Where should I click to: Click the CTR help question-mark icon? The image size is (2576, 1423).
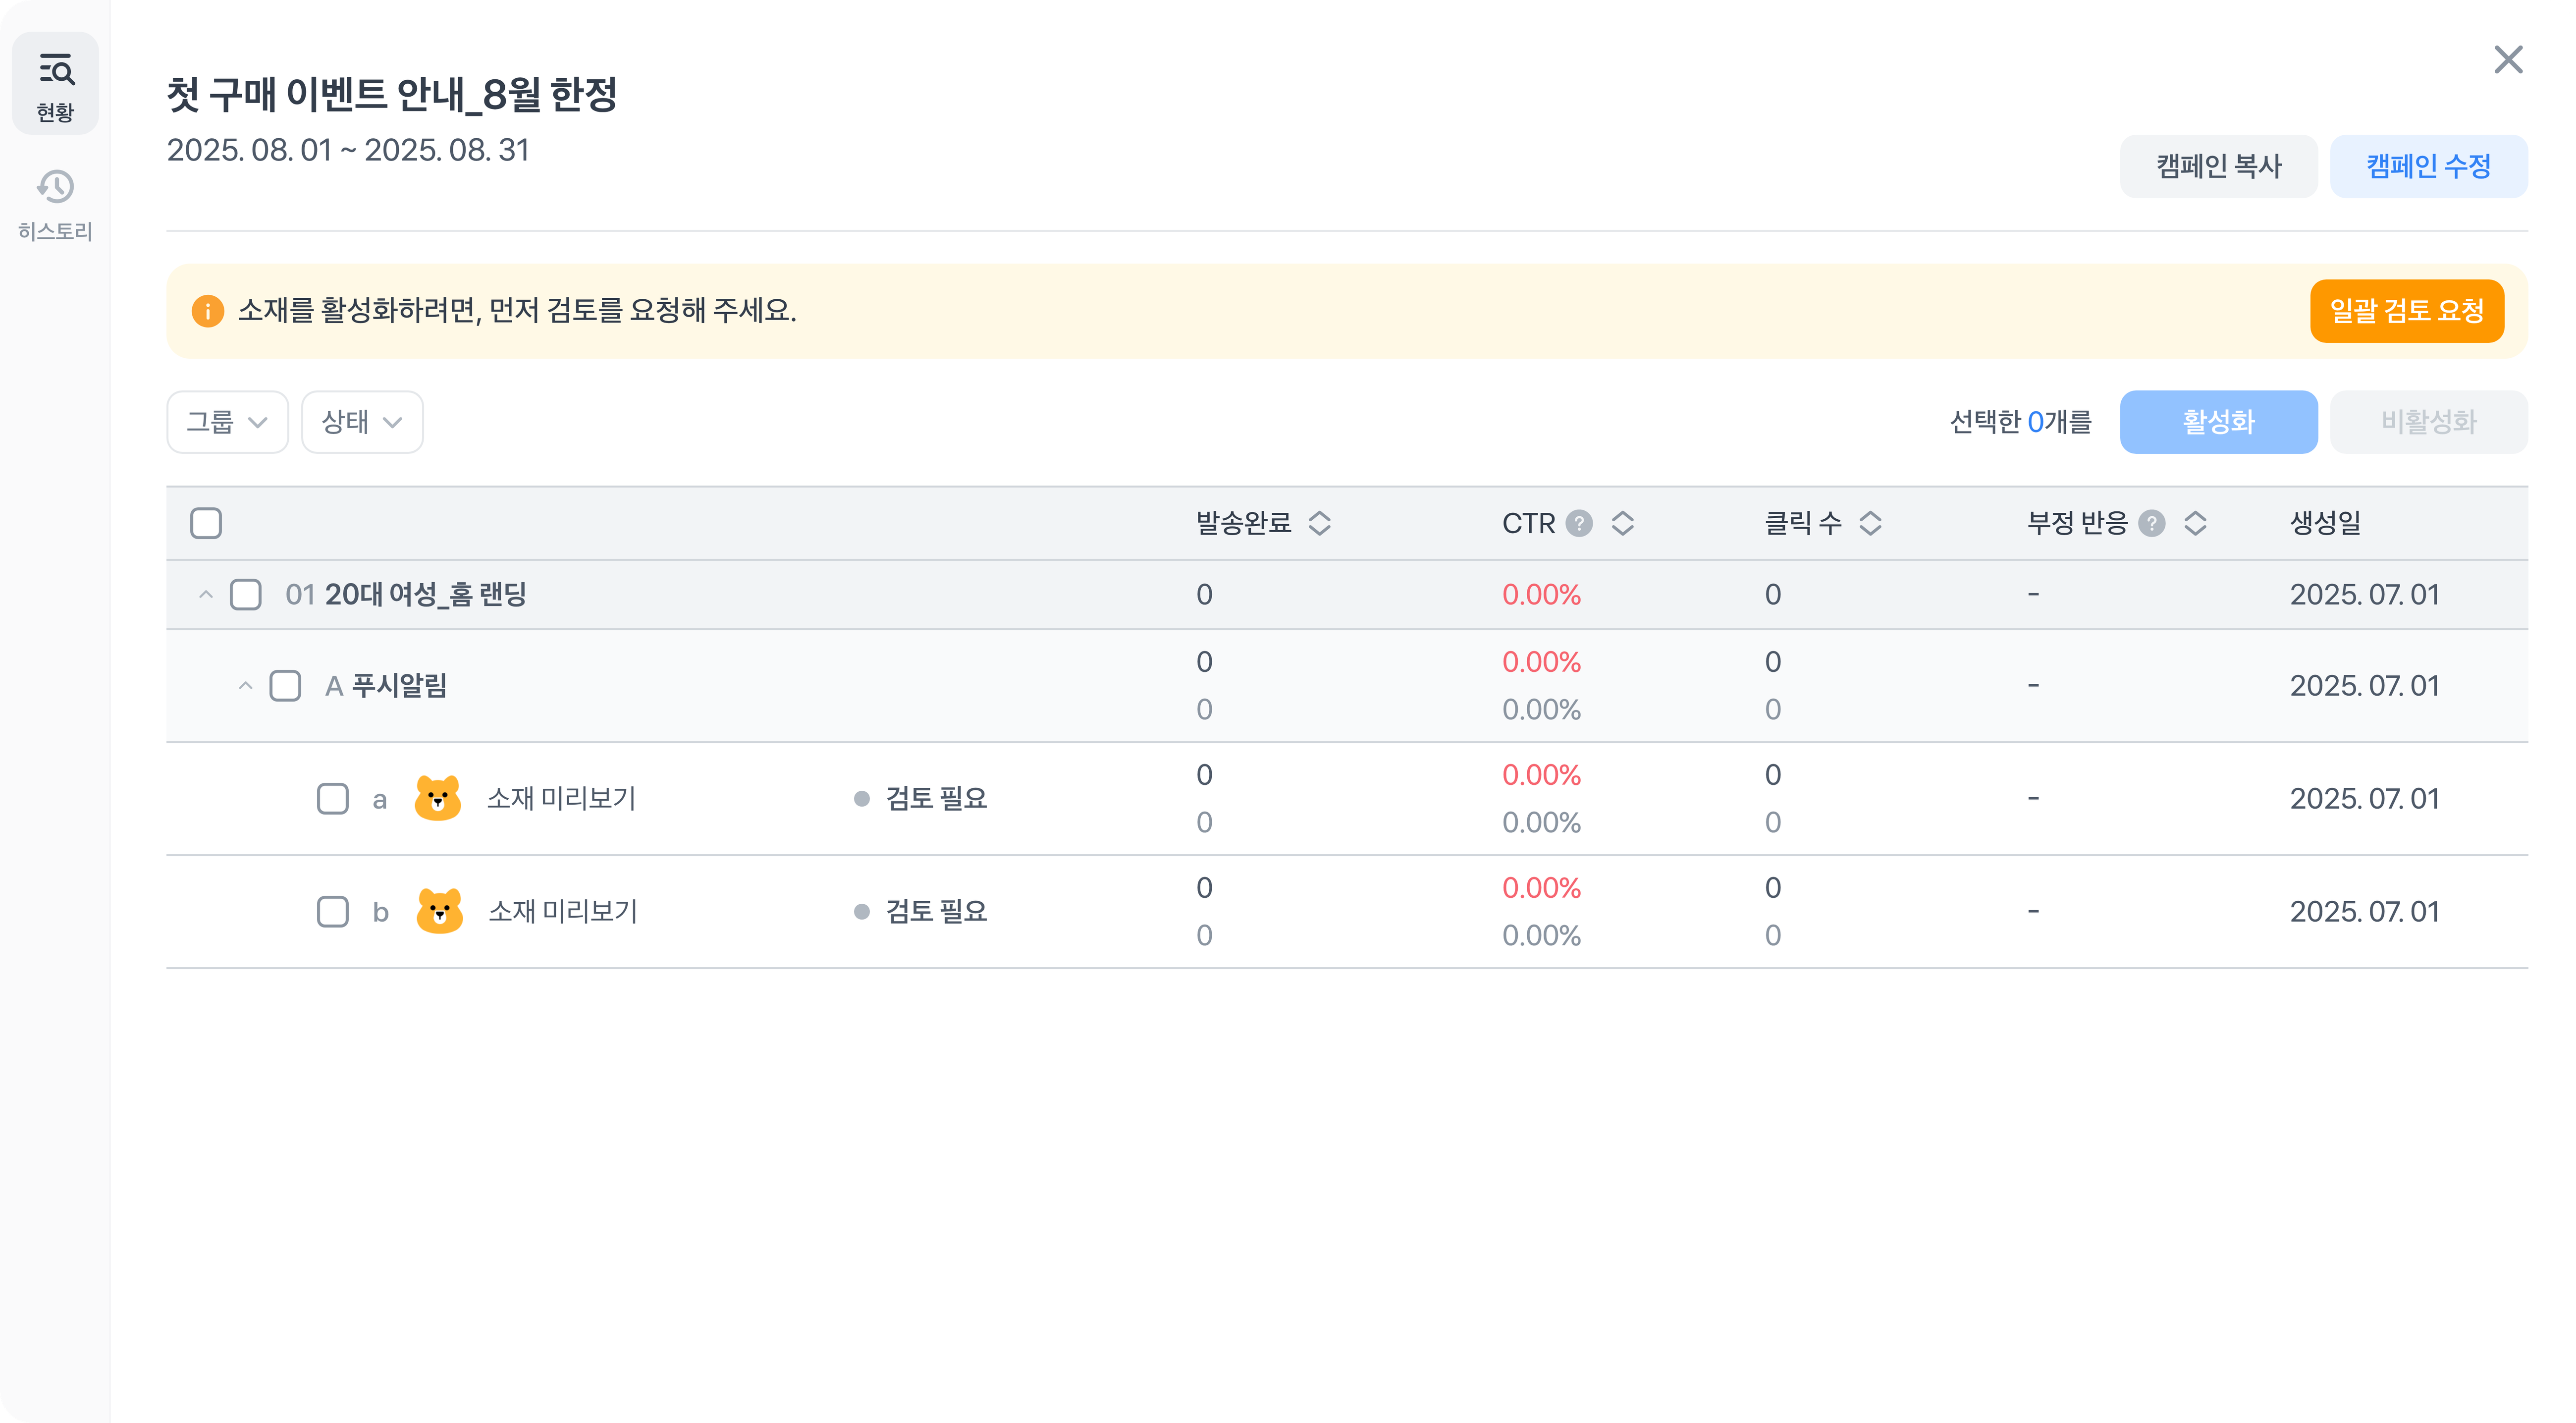coord(1579,523)
